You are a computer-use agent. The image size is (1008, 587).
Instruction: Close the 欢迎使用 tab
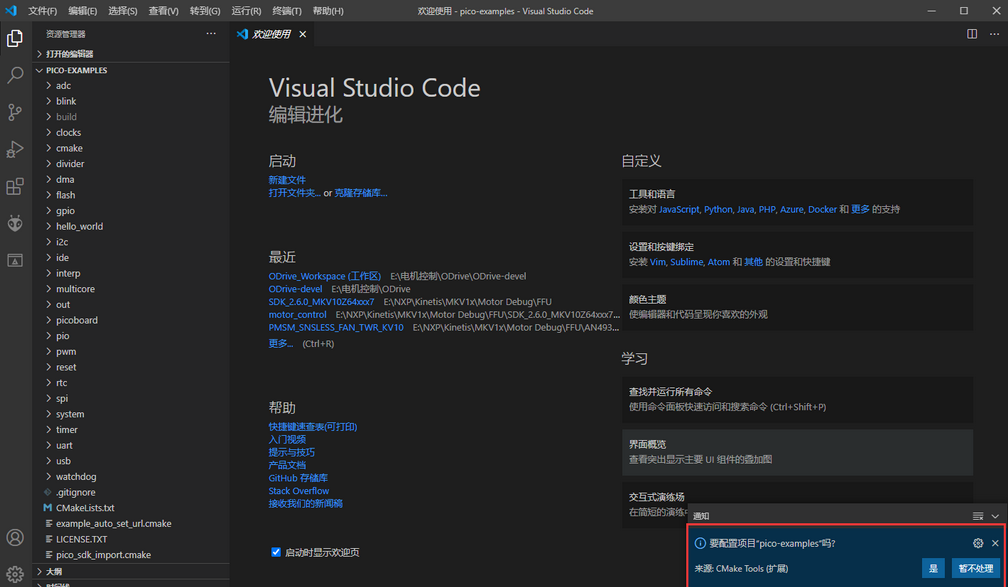pos(303,34)
